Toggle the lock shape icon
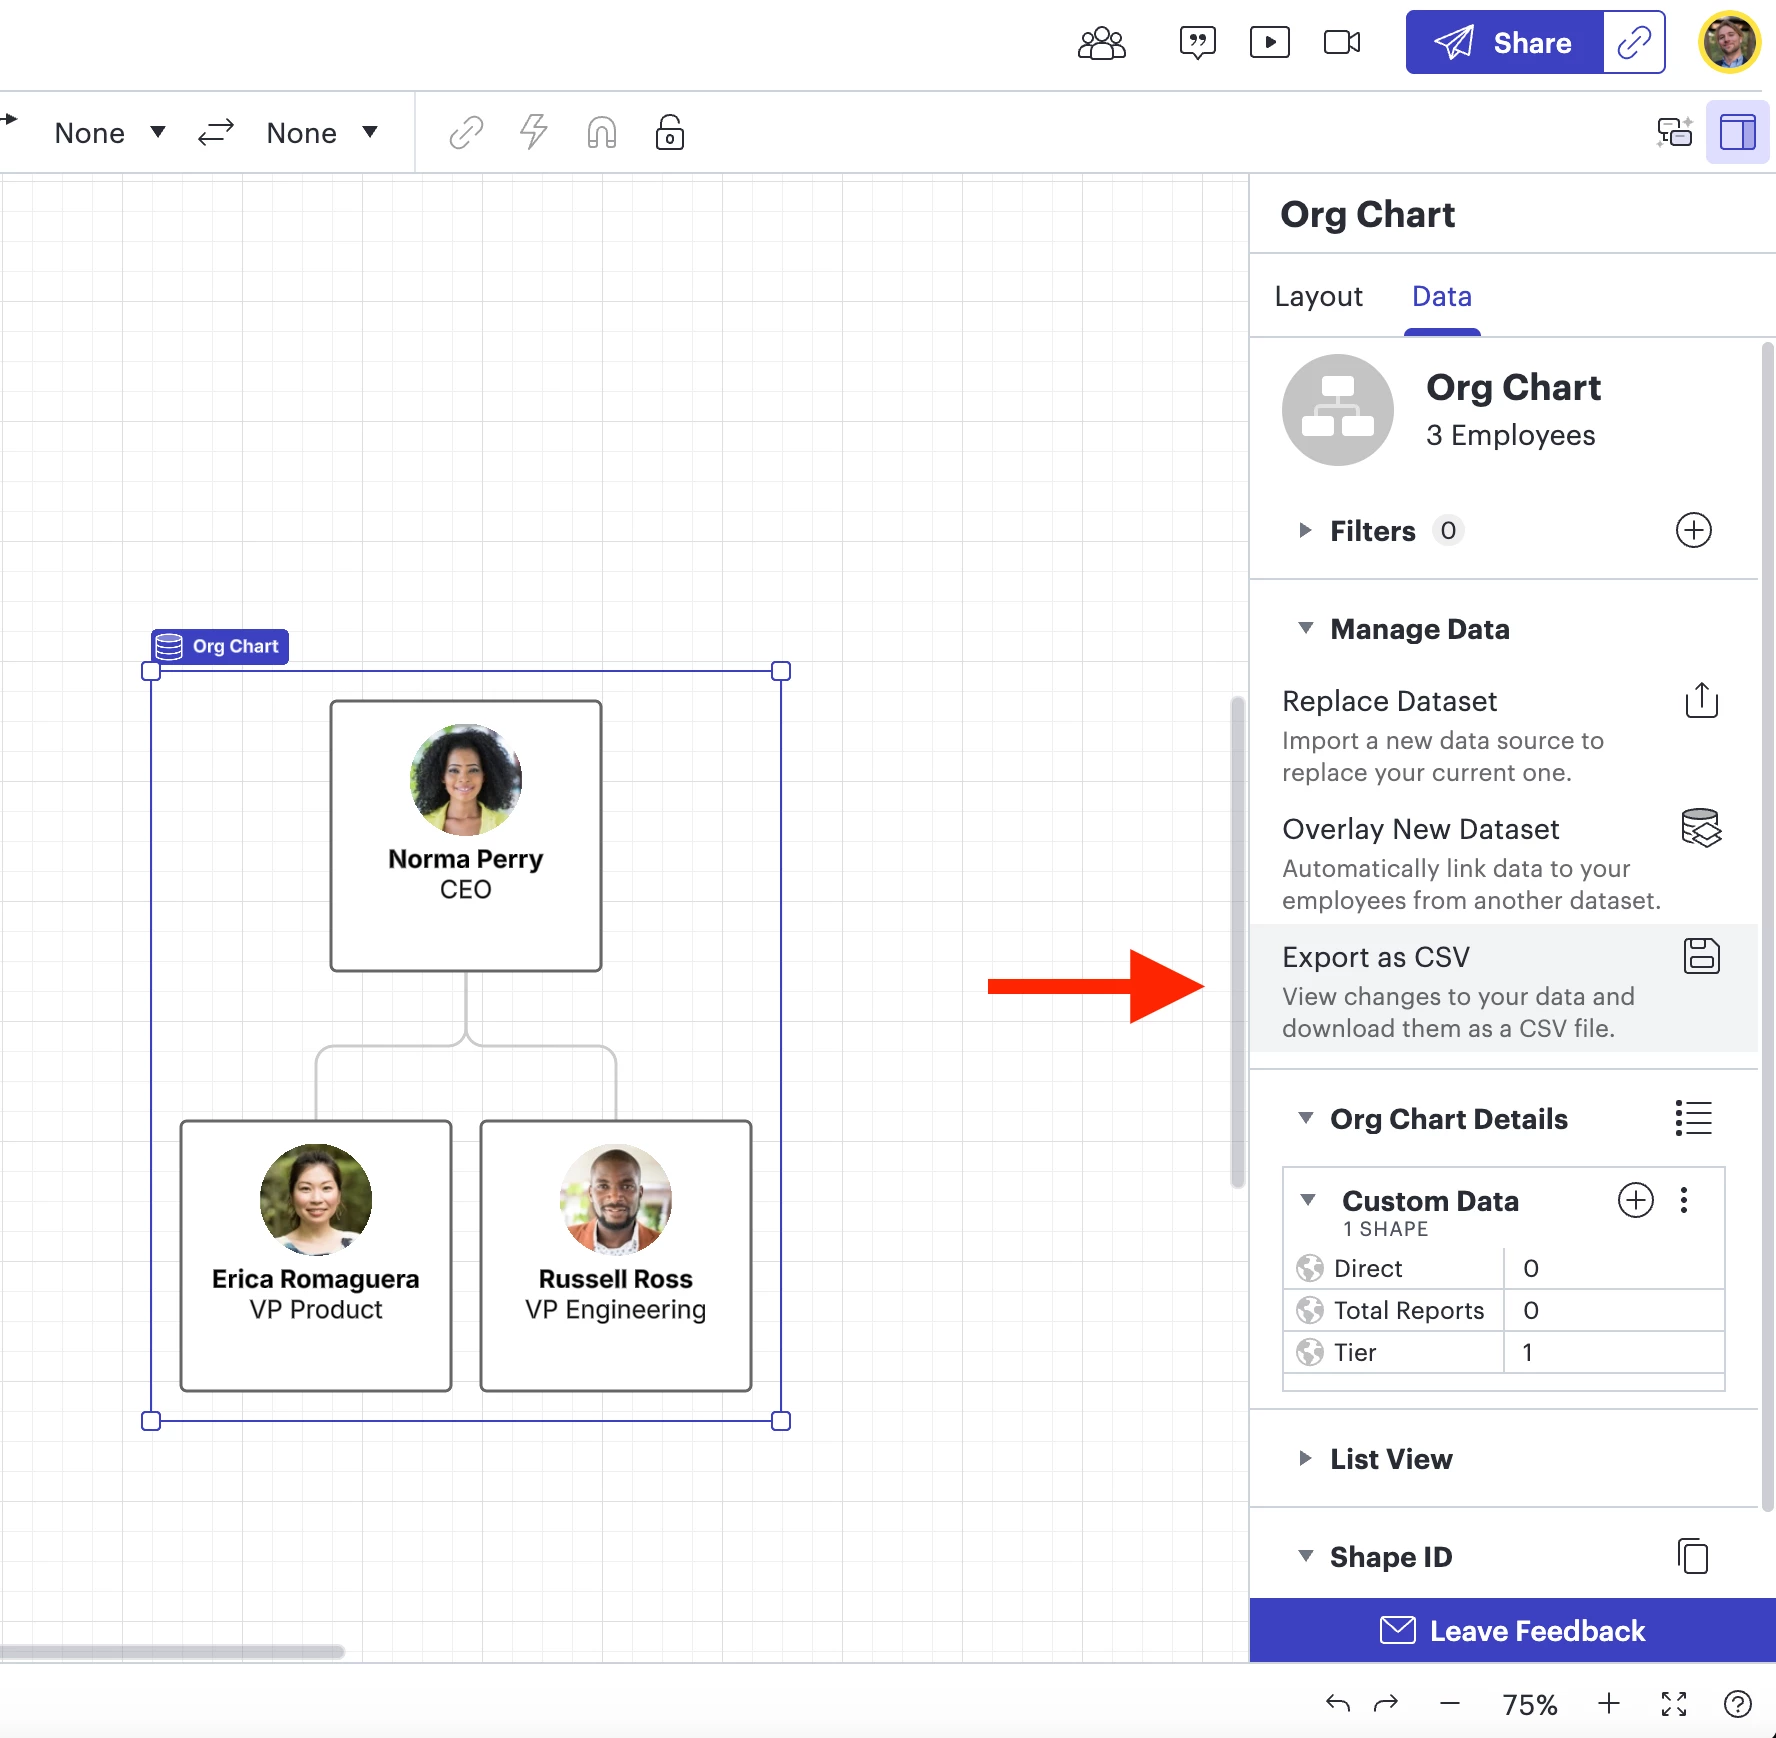This screenshot has height=1738, width=1776. [669, 132]
